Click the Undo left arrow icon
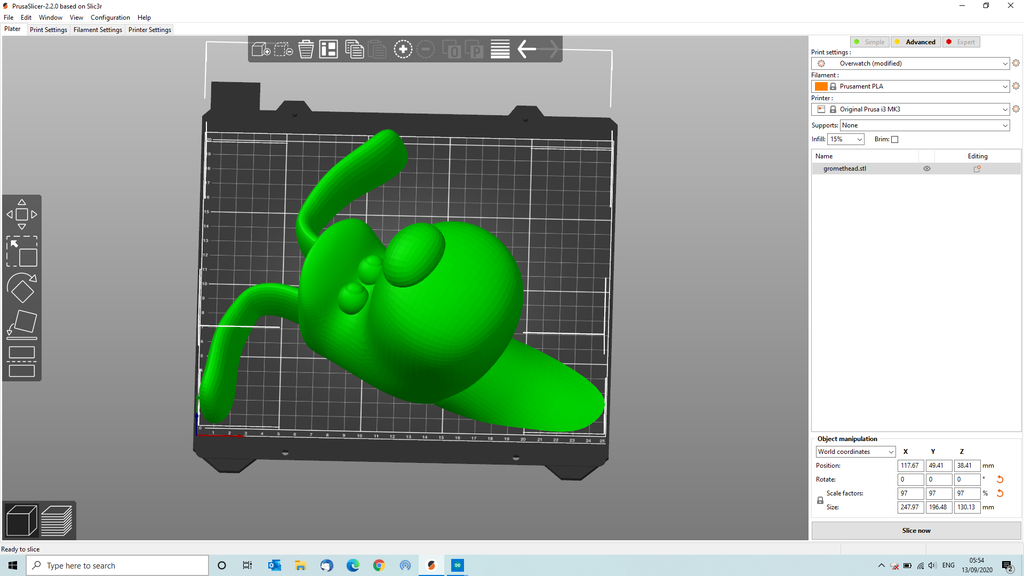The image size is (1024, 576). [x=526, y=49]
